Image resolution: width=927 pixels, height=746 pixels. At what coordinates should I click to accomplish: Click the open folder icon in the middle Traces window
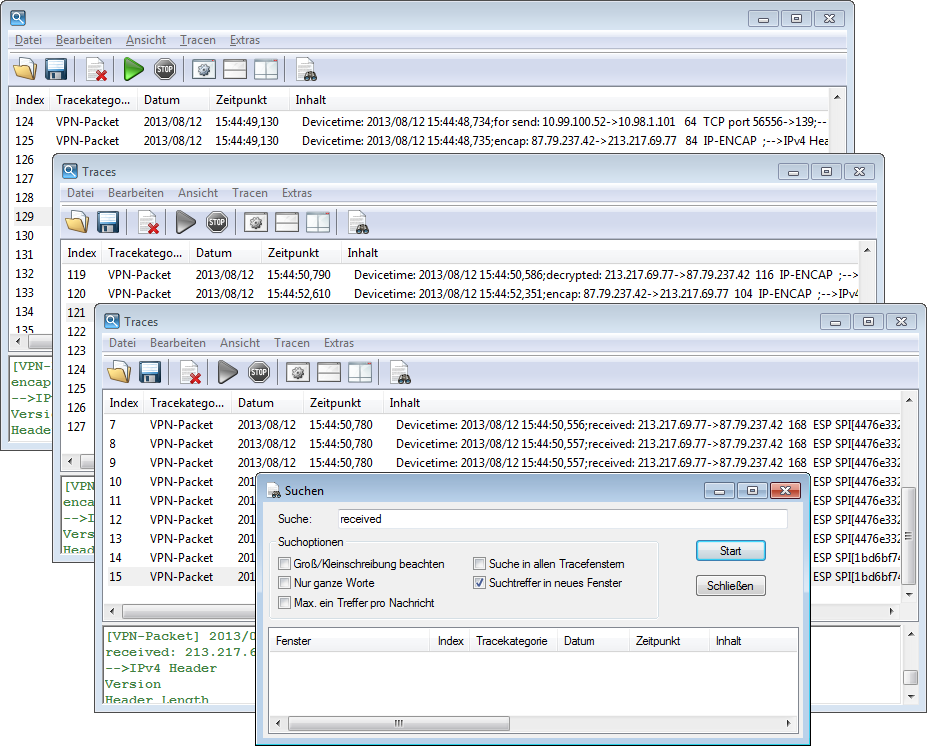pos(76,222)
